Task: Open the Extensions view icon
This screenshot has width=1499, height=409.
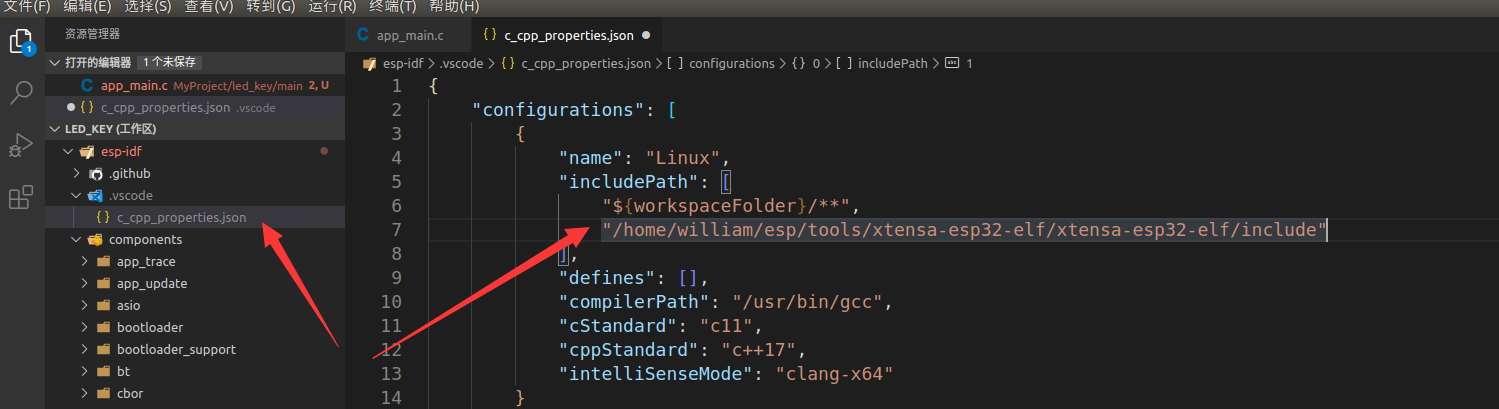Action: [21, 198]
